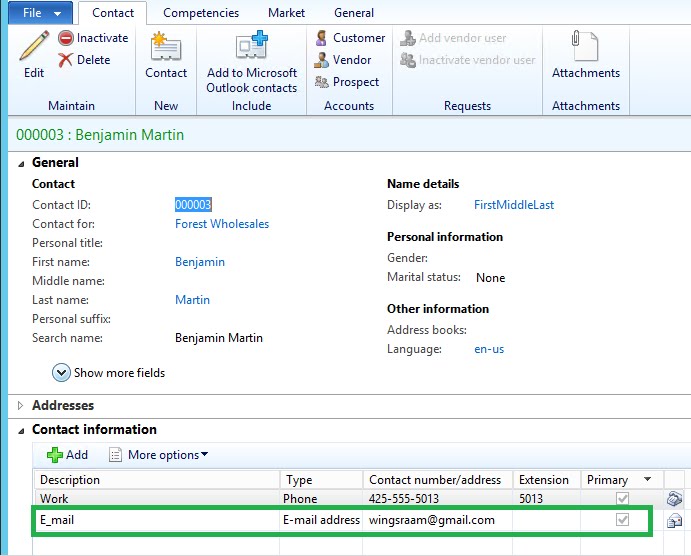Screen dimensions: 691x556
Task: Select the wingsraam@gmail.com cell
Action: click(x=438, y=520)
